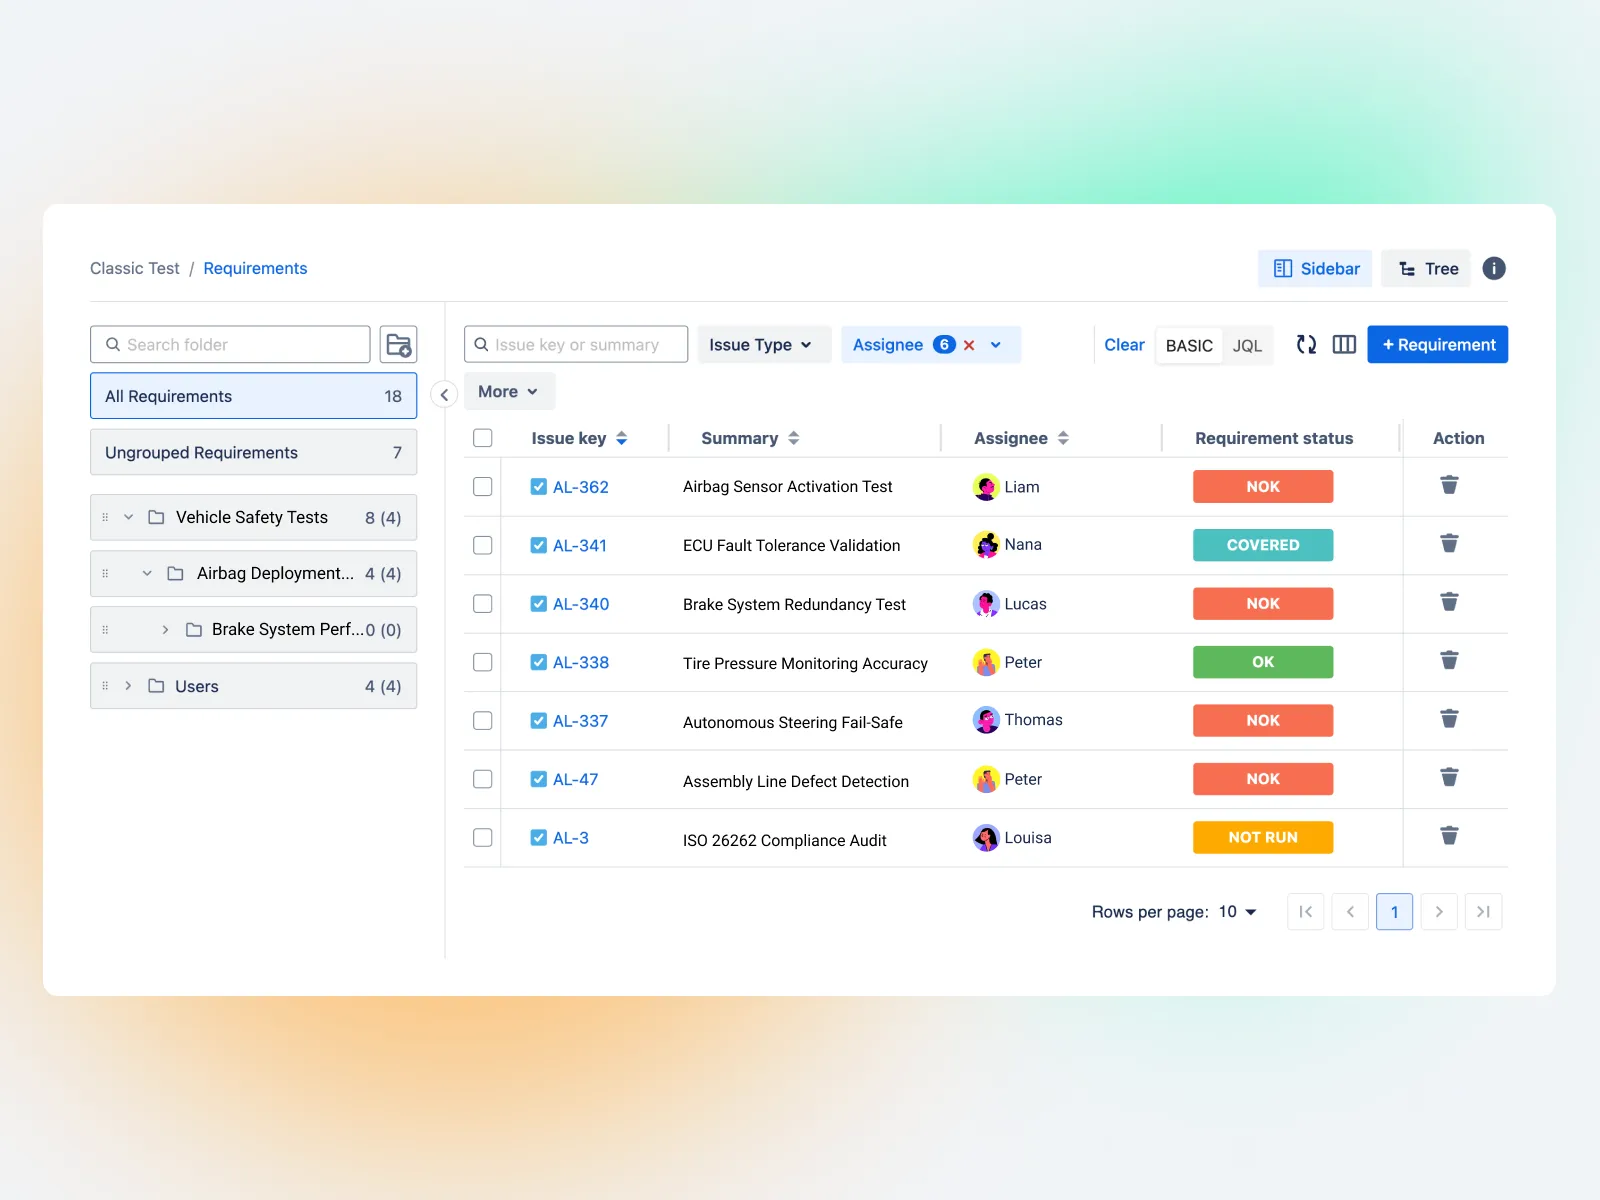Image resolution: width=1600 pixels, height=1200 pixels.
Task: Open the column settings icon
Action: click(1344, 345)
